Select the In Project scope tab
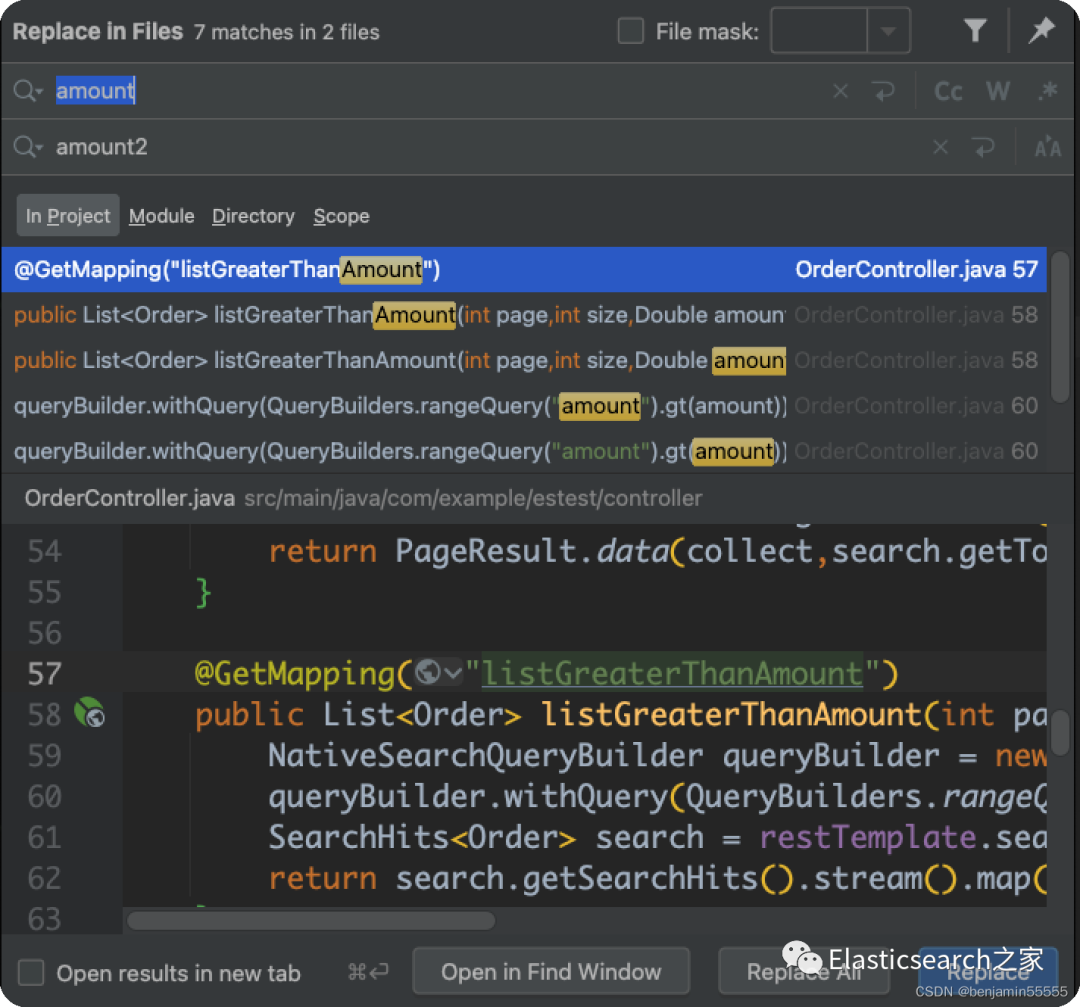 click(x=68, y=216)
